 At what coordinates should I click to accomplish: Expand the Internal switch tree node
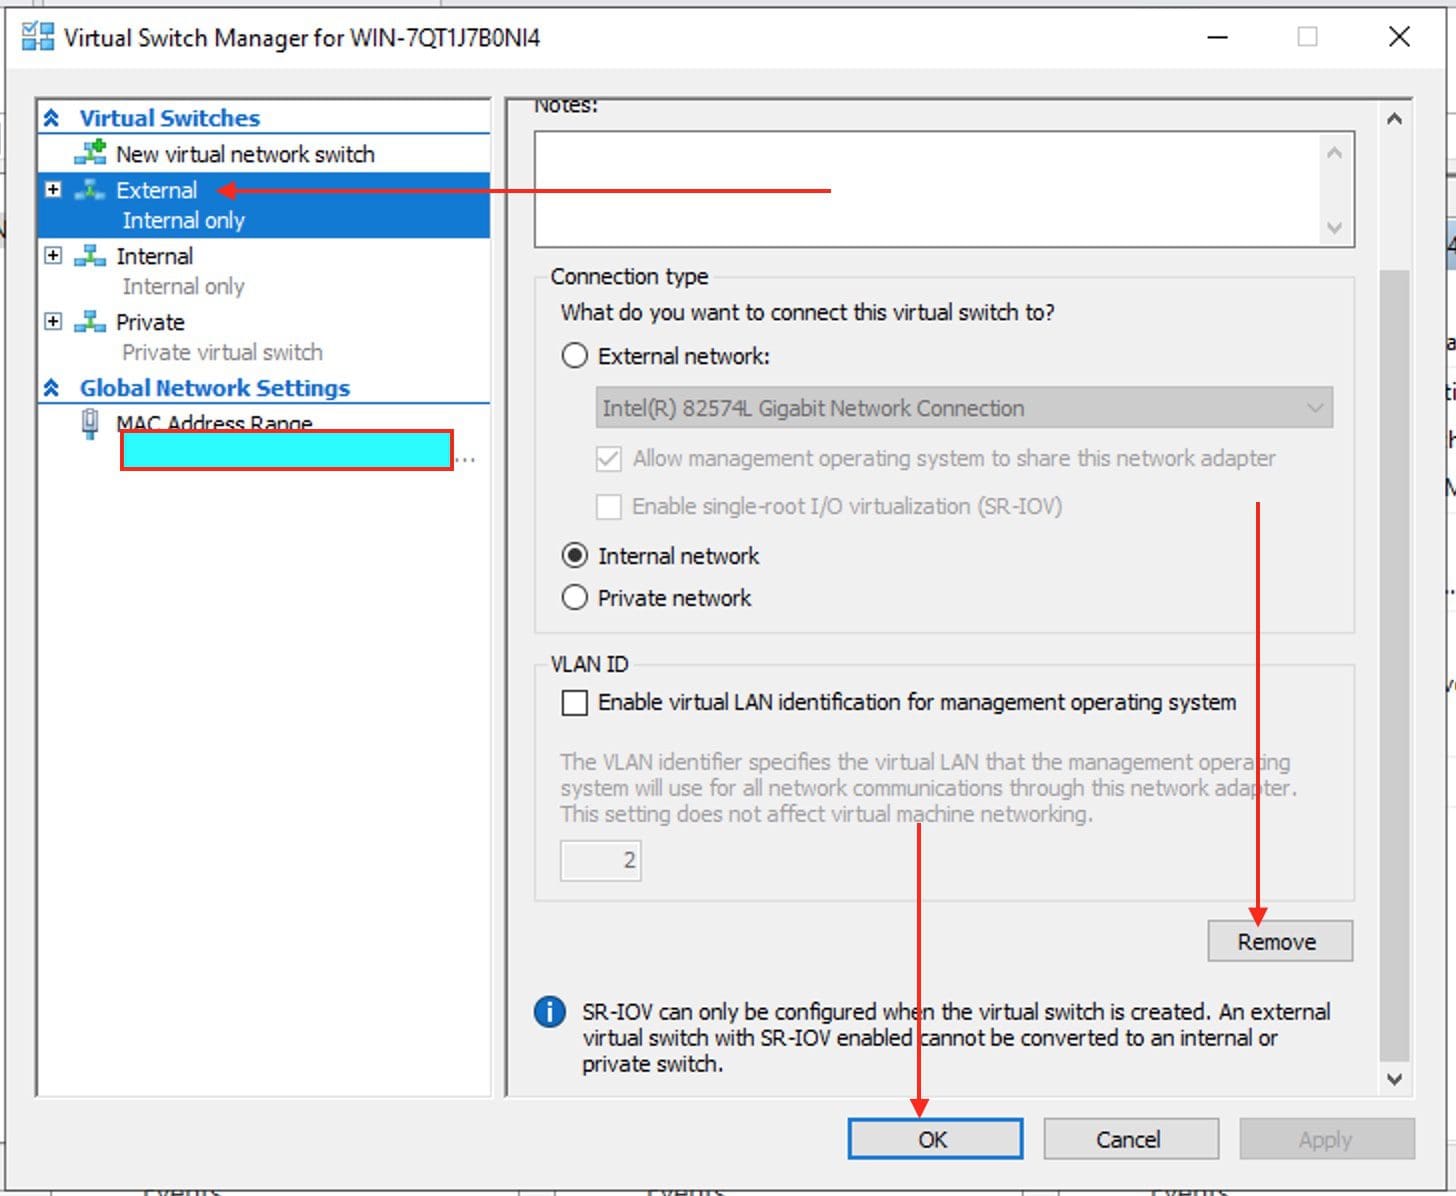(x=54, y=255)
